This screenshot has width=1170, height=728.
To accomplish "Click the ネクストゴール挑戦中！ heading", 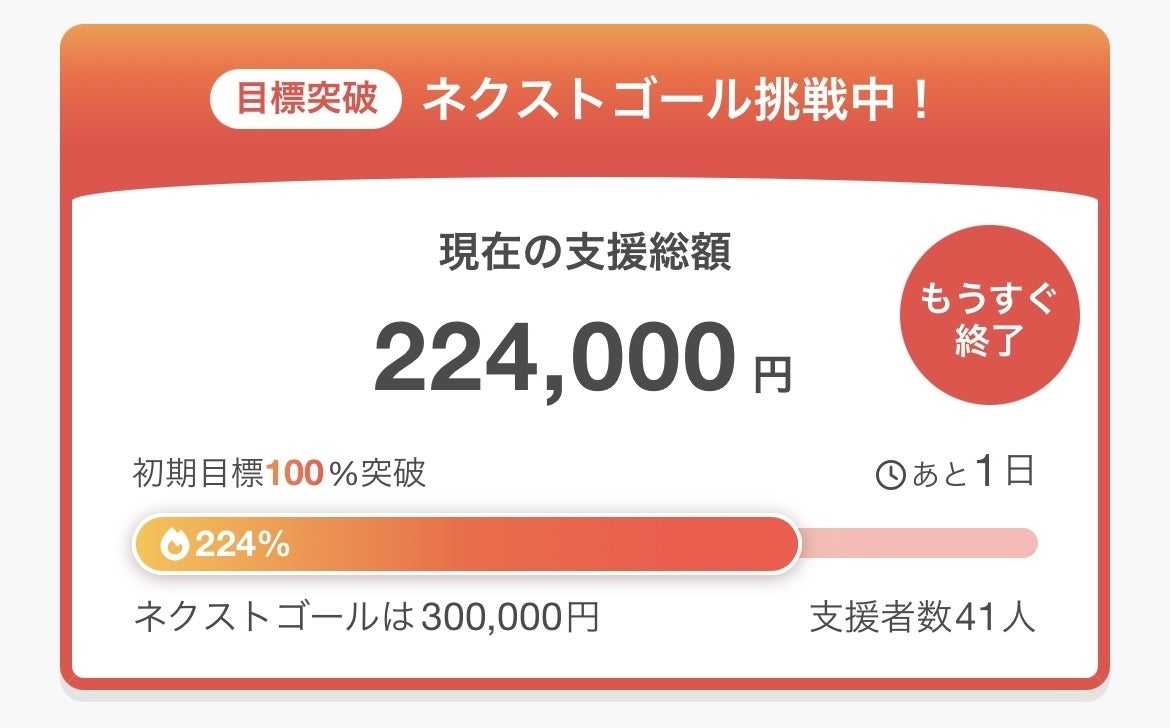I will [677, 101].
